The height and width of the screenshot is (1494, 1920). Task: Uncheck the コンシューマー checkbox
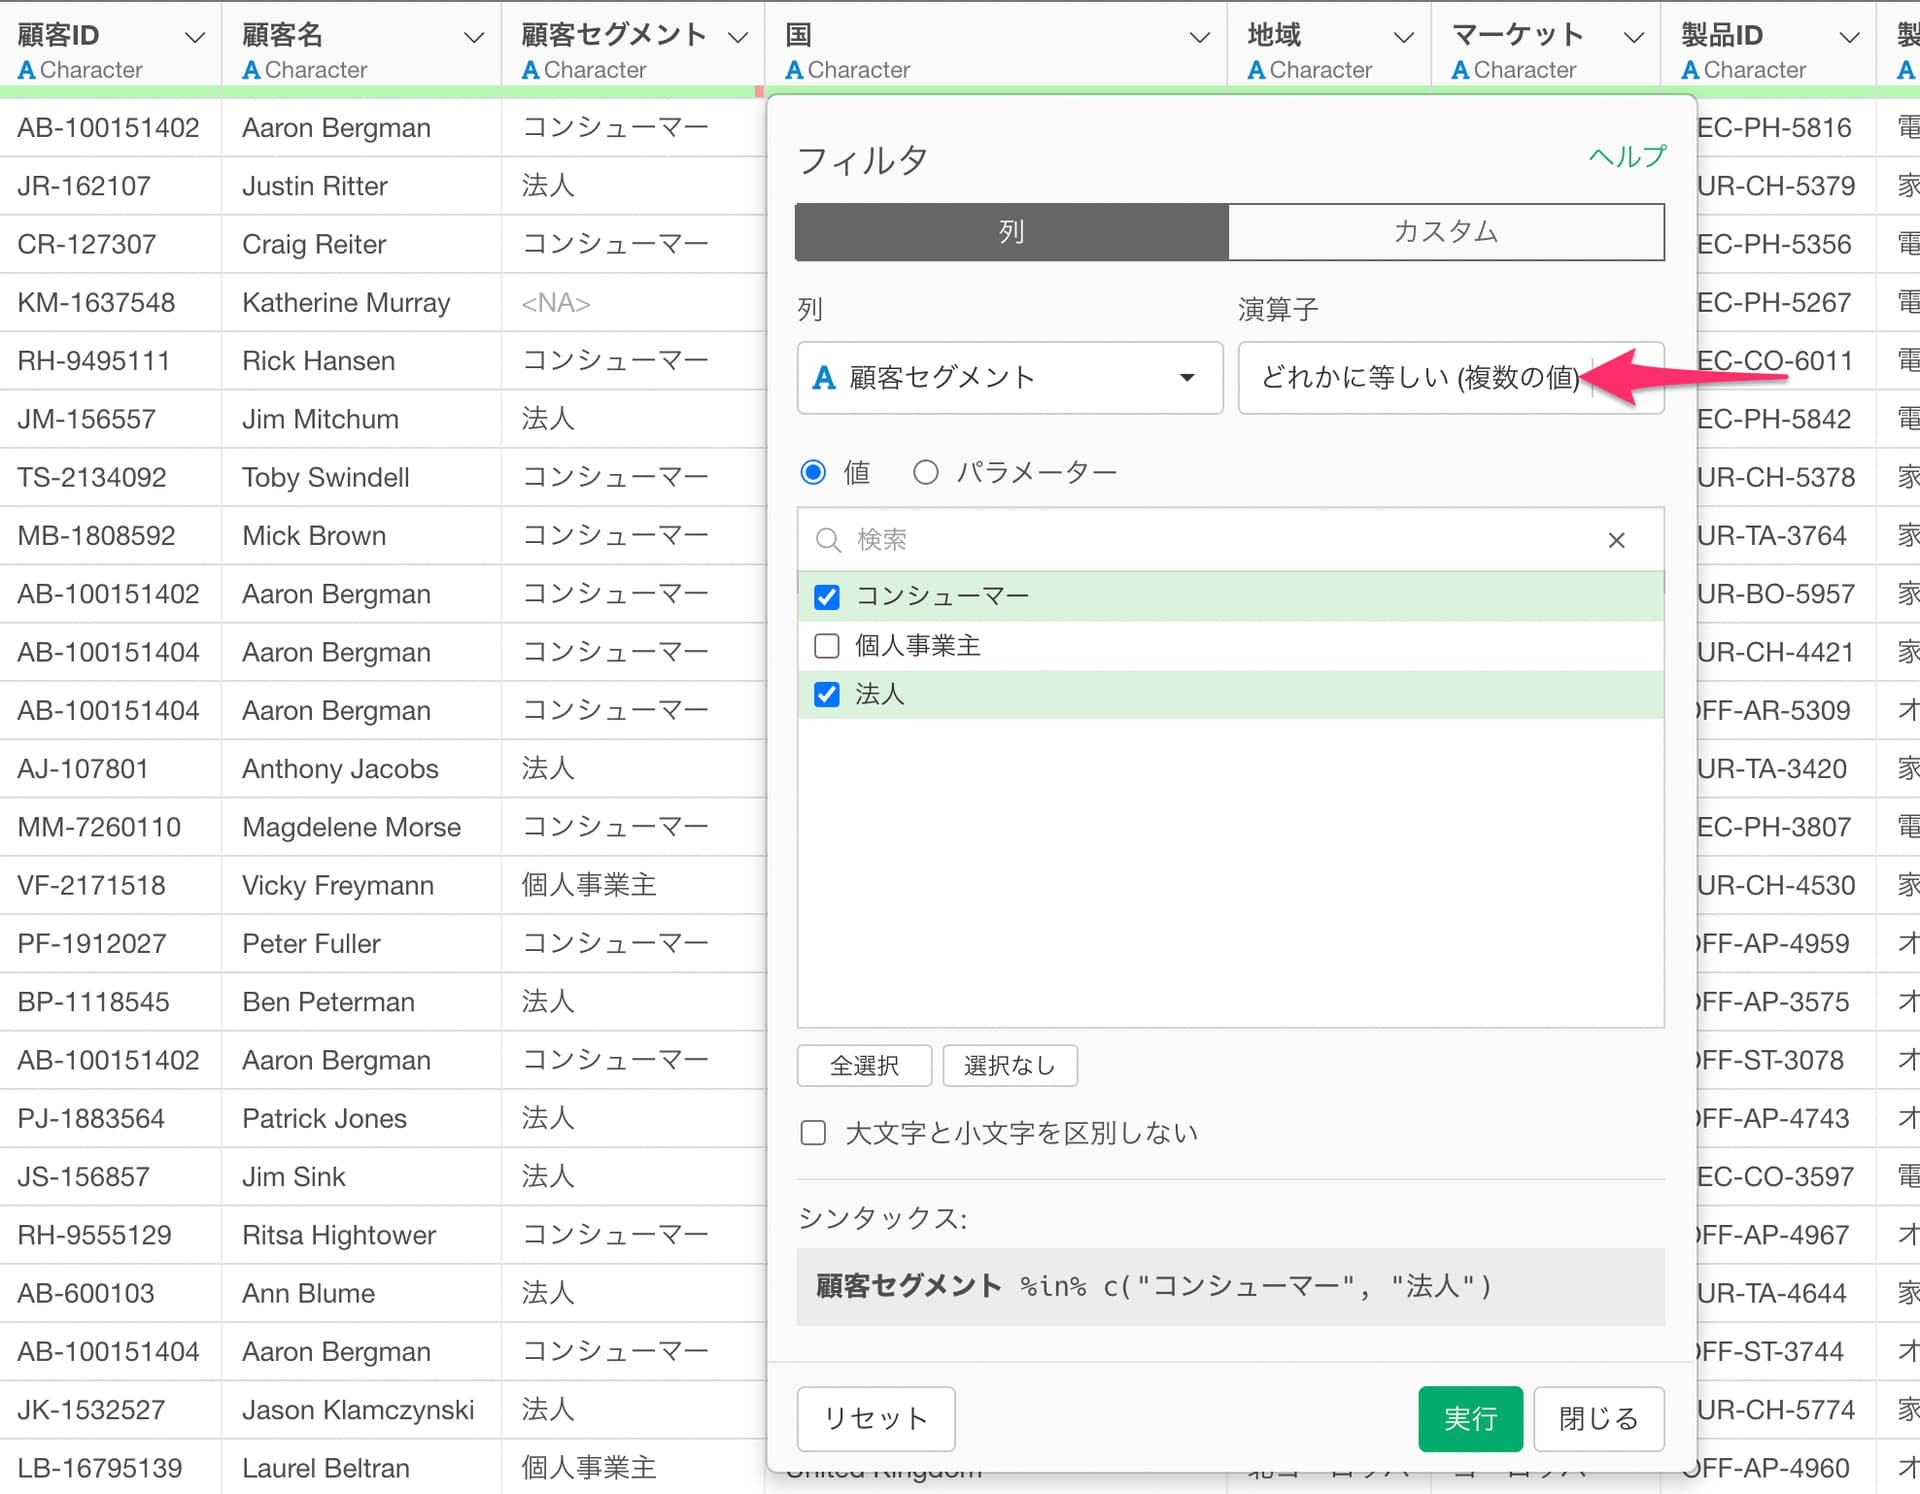click(827, 597)
